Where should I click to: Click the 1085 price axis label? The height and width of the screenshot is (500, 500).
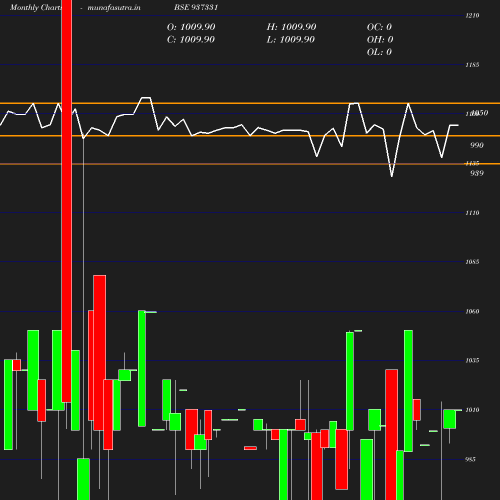[472, 262]
